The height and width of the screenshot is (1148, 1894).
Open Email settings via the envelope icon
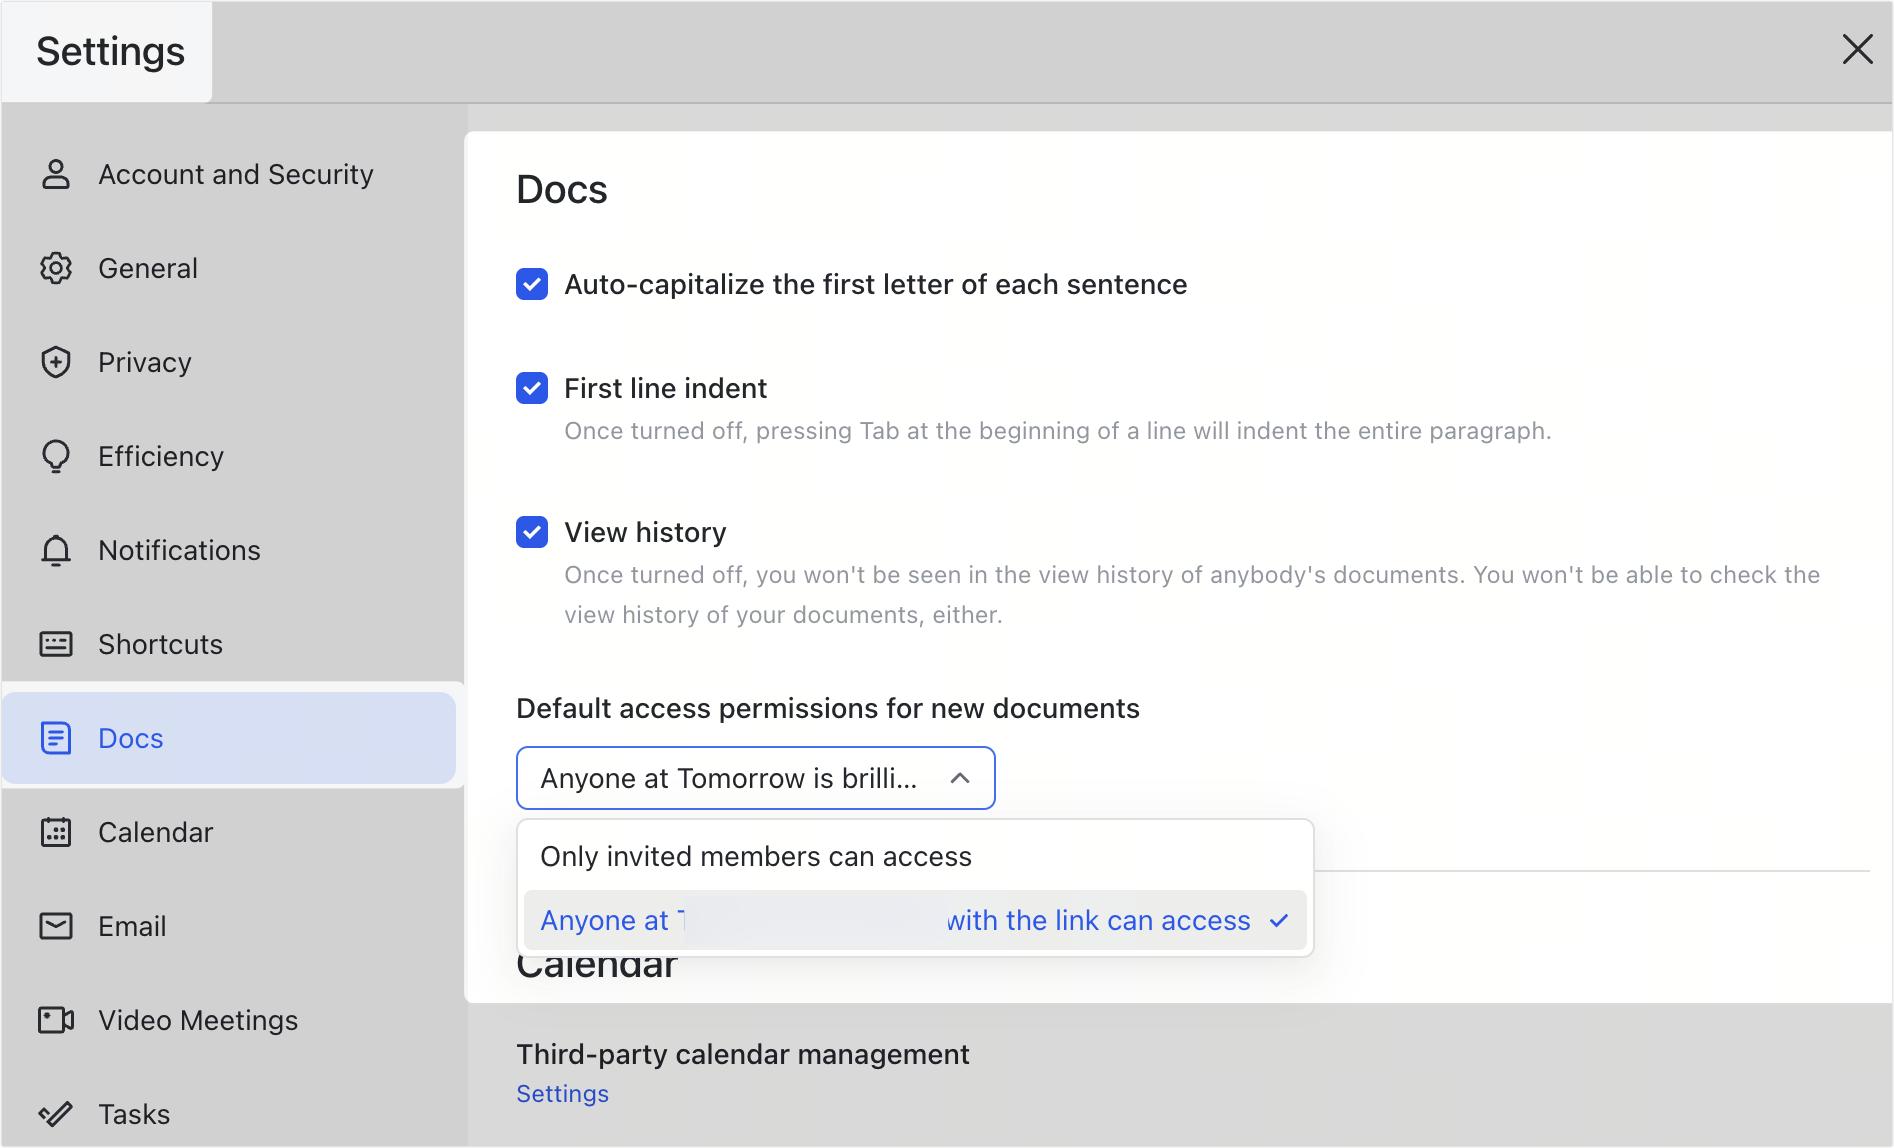[56, 925]
